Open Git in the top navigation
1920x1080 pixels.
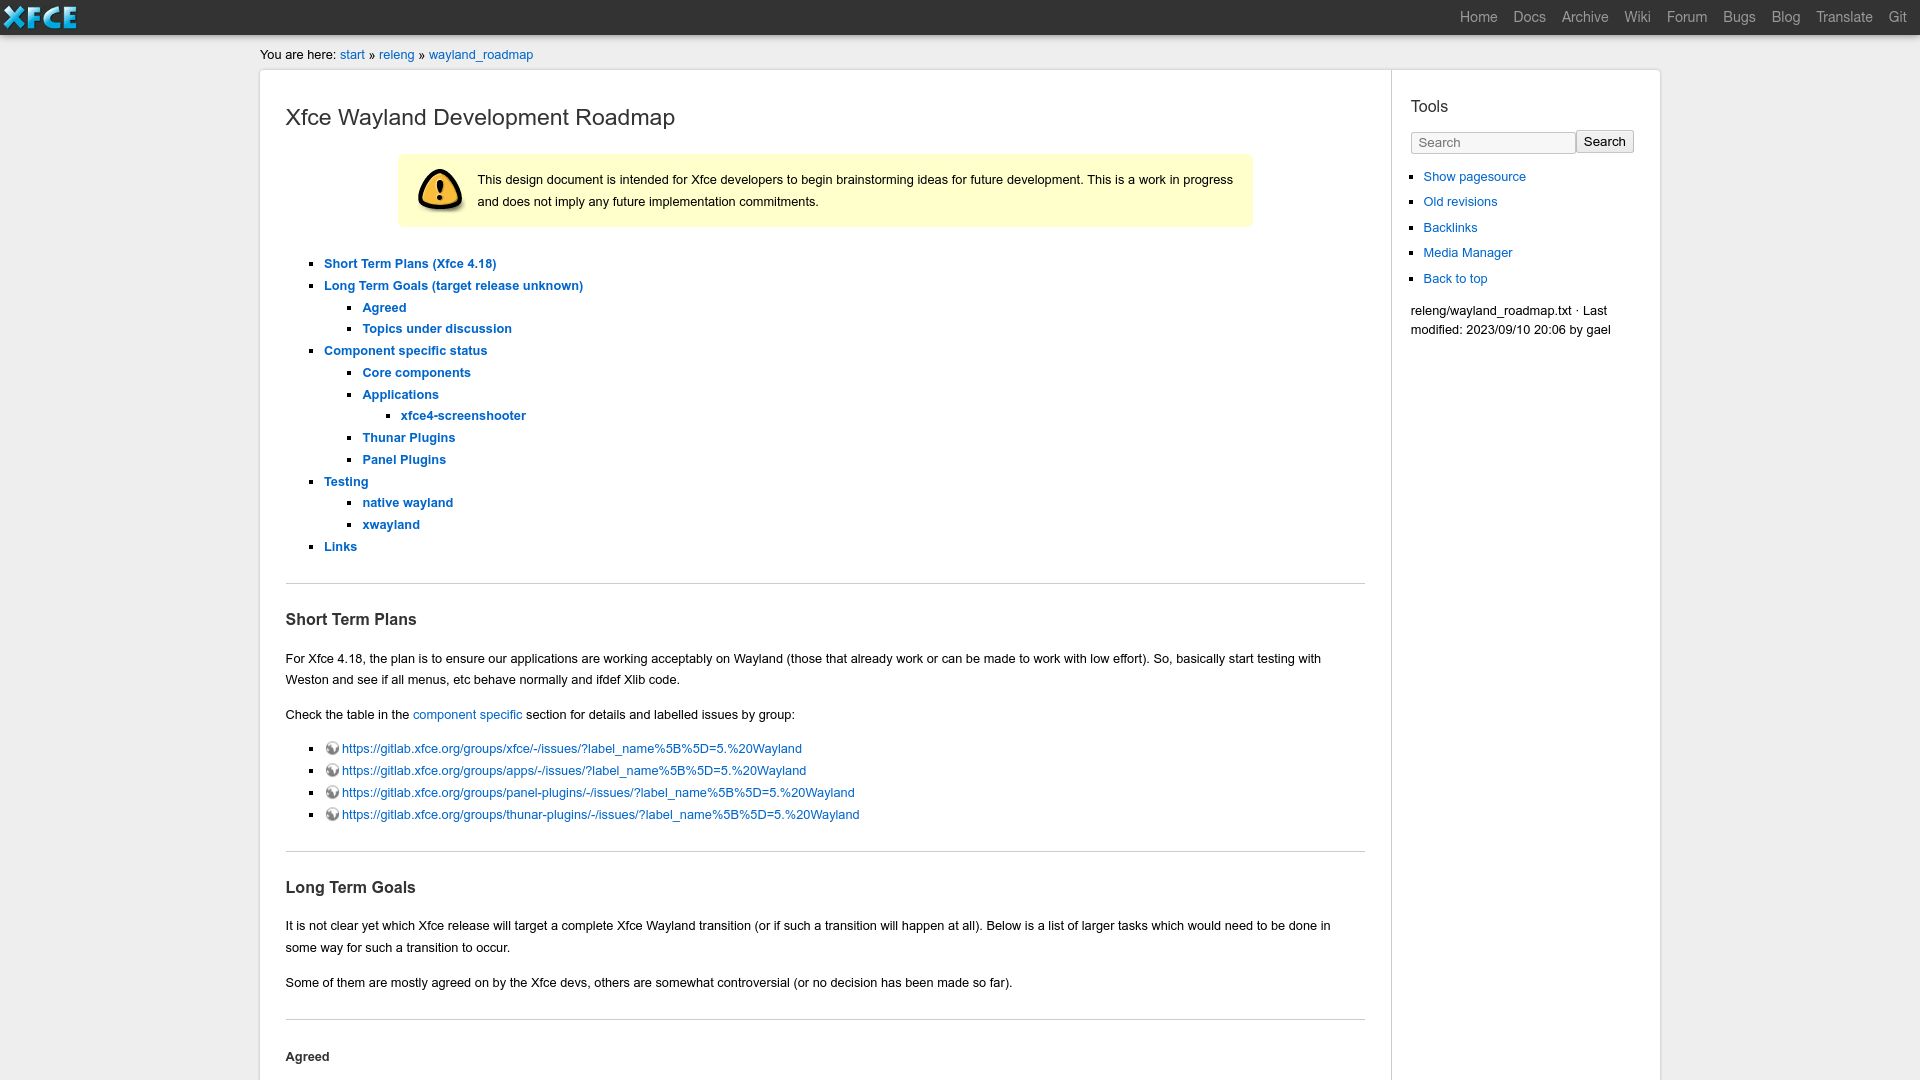1897,17
